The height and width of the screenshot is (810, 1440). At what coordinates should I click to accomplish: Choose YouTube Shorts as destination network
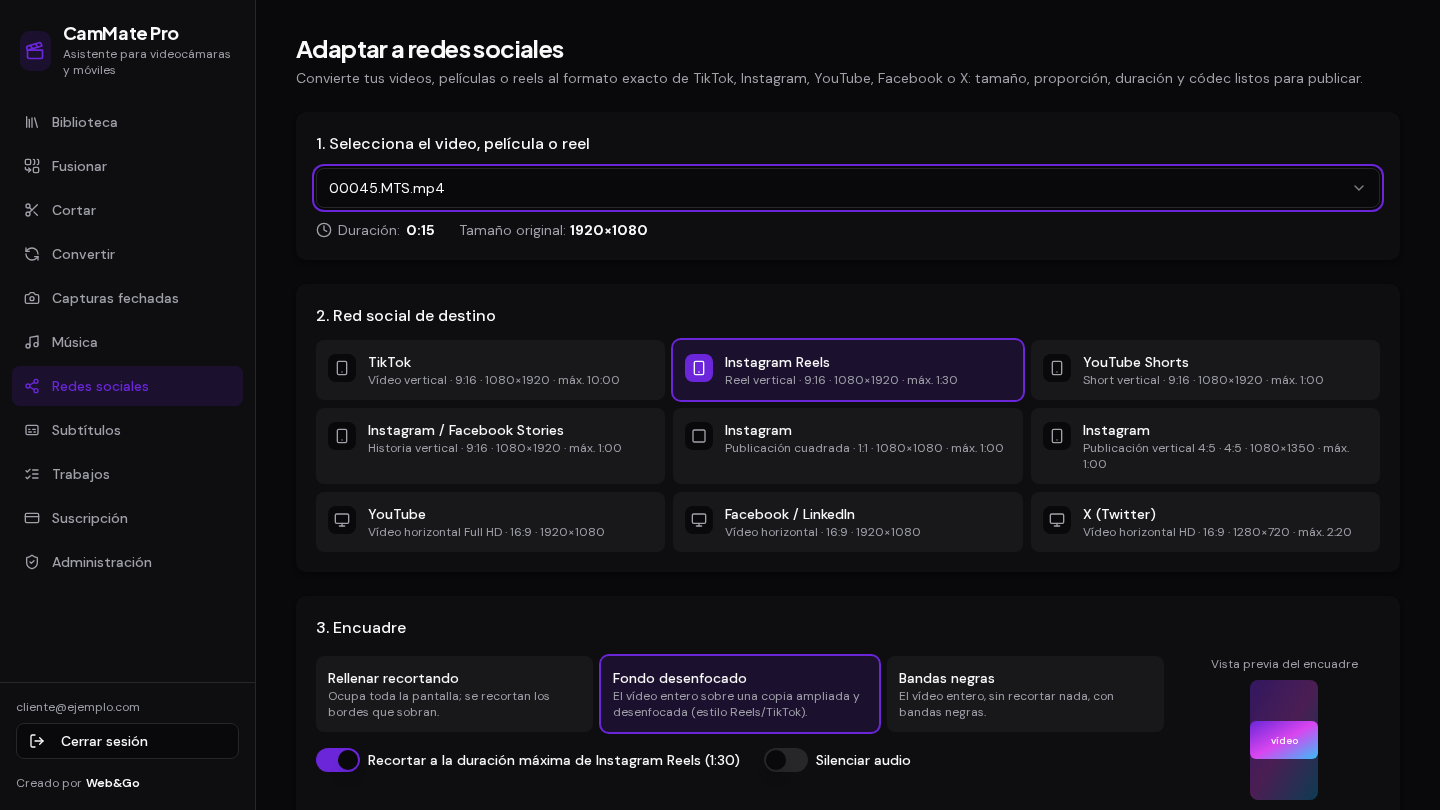click(1205, 370)
